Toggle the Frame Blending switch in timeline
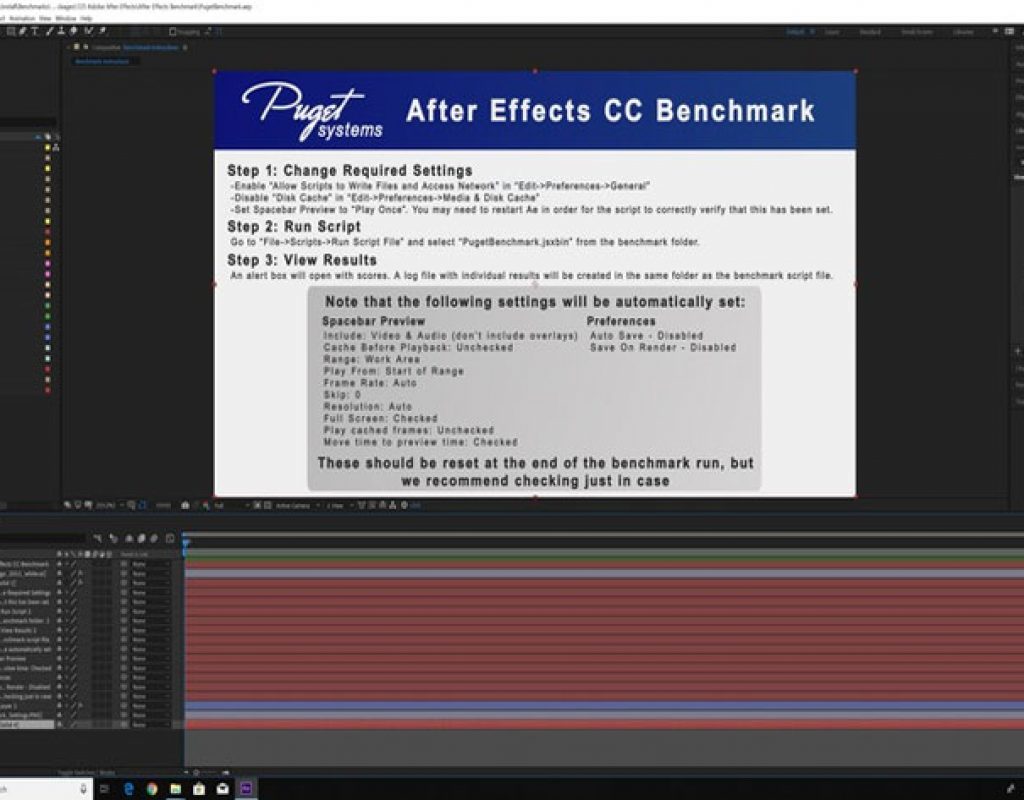The width and height of the screenshot is (1024, 800). click(141, 538)
